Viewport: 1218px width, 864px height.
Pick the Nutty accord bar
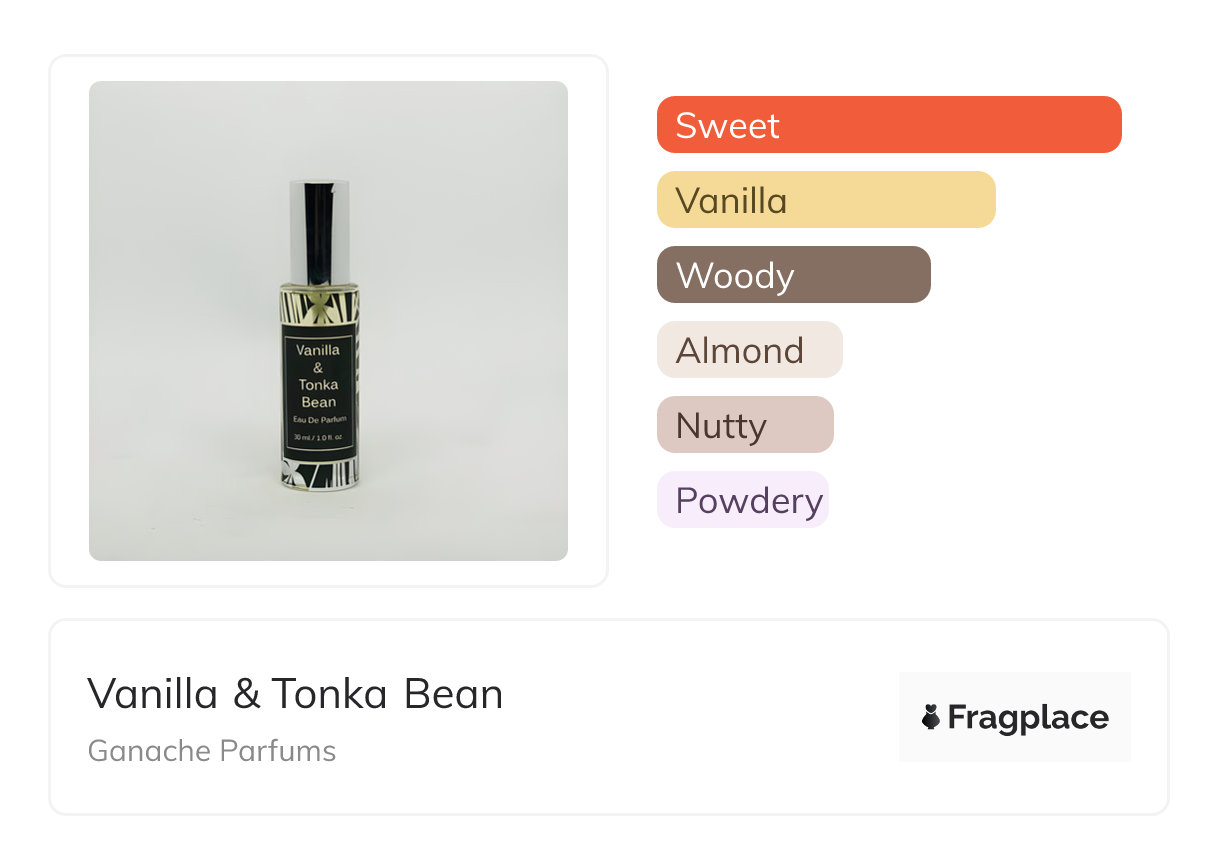point(744,425)
